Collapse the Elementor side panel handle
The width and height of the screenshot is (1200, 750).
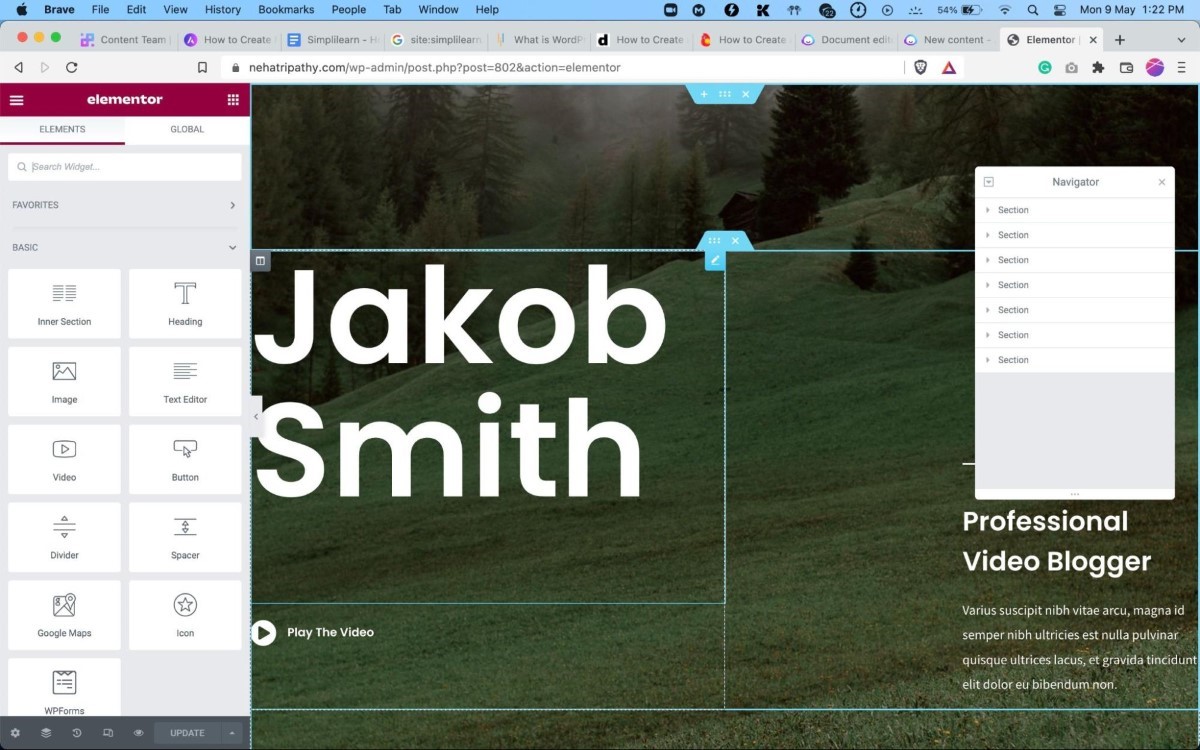tap(256, 416)
